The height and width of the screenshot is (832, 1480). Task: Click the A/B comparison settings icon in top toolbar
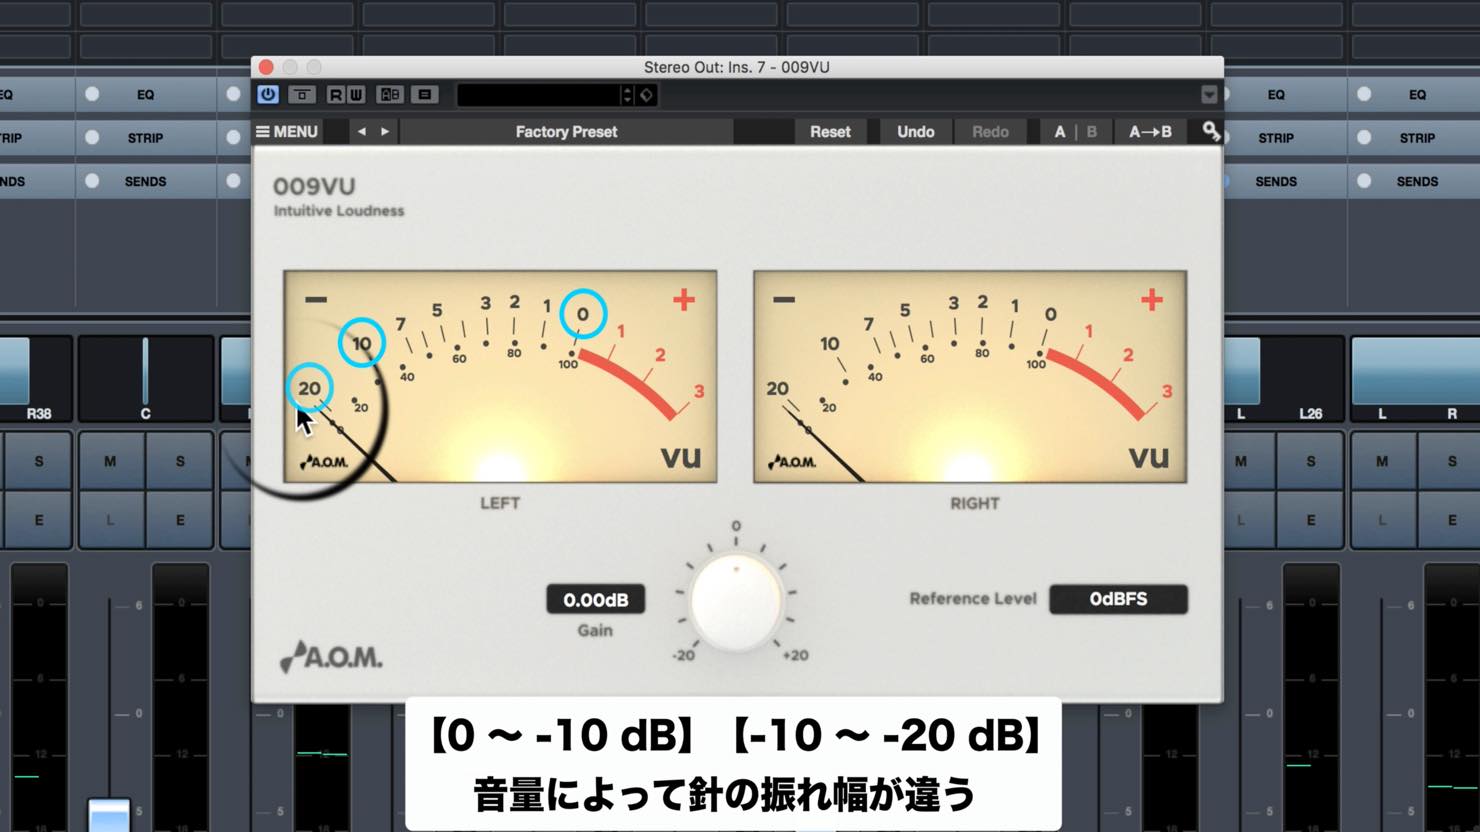click(390, 94)
